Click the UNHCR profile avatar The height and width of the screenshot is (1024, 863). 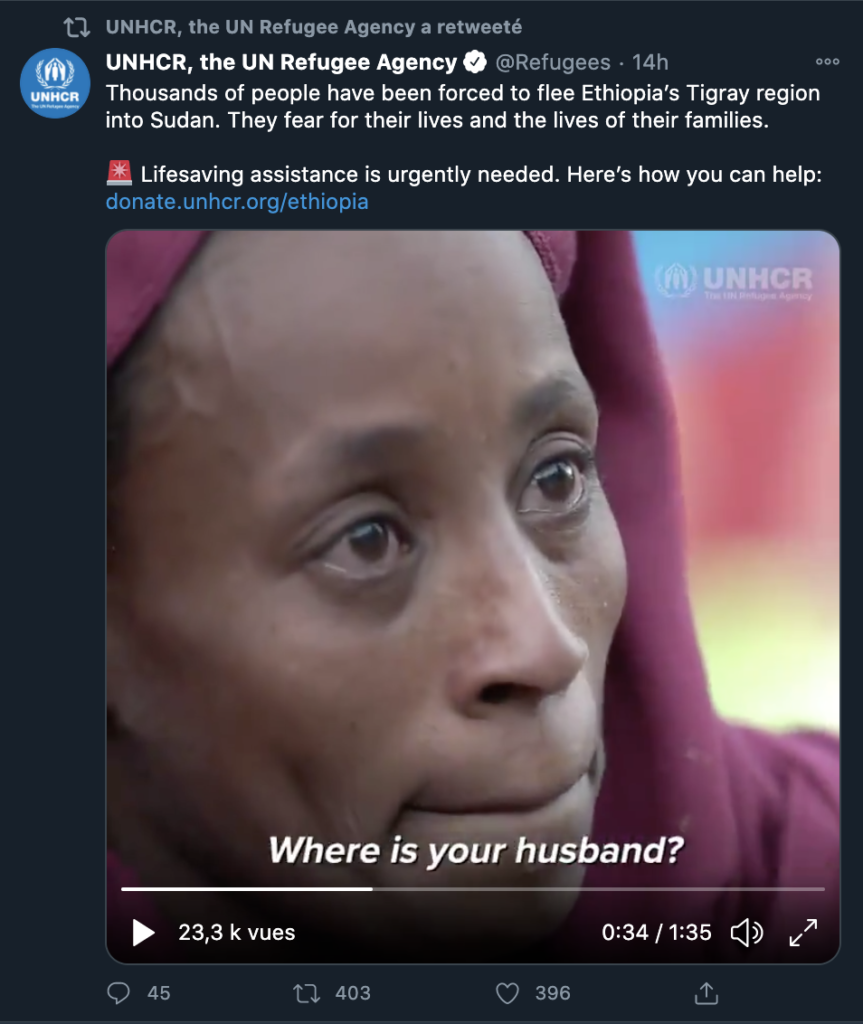pyautogui.click(x=56, y=83)
